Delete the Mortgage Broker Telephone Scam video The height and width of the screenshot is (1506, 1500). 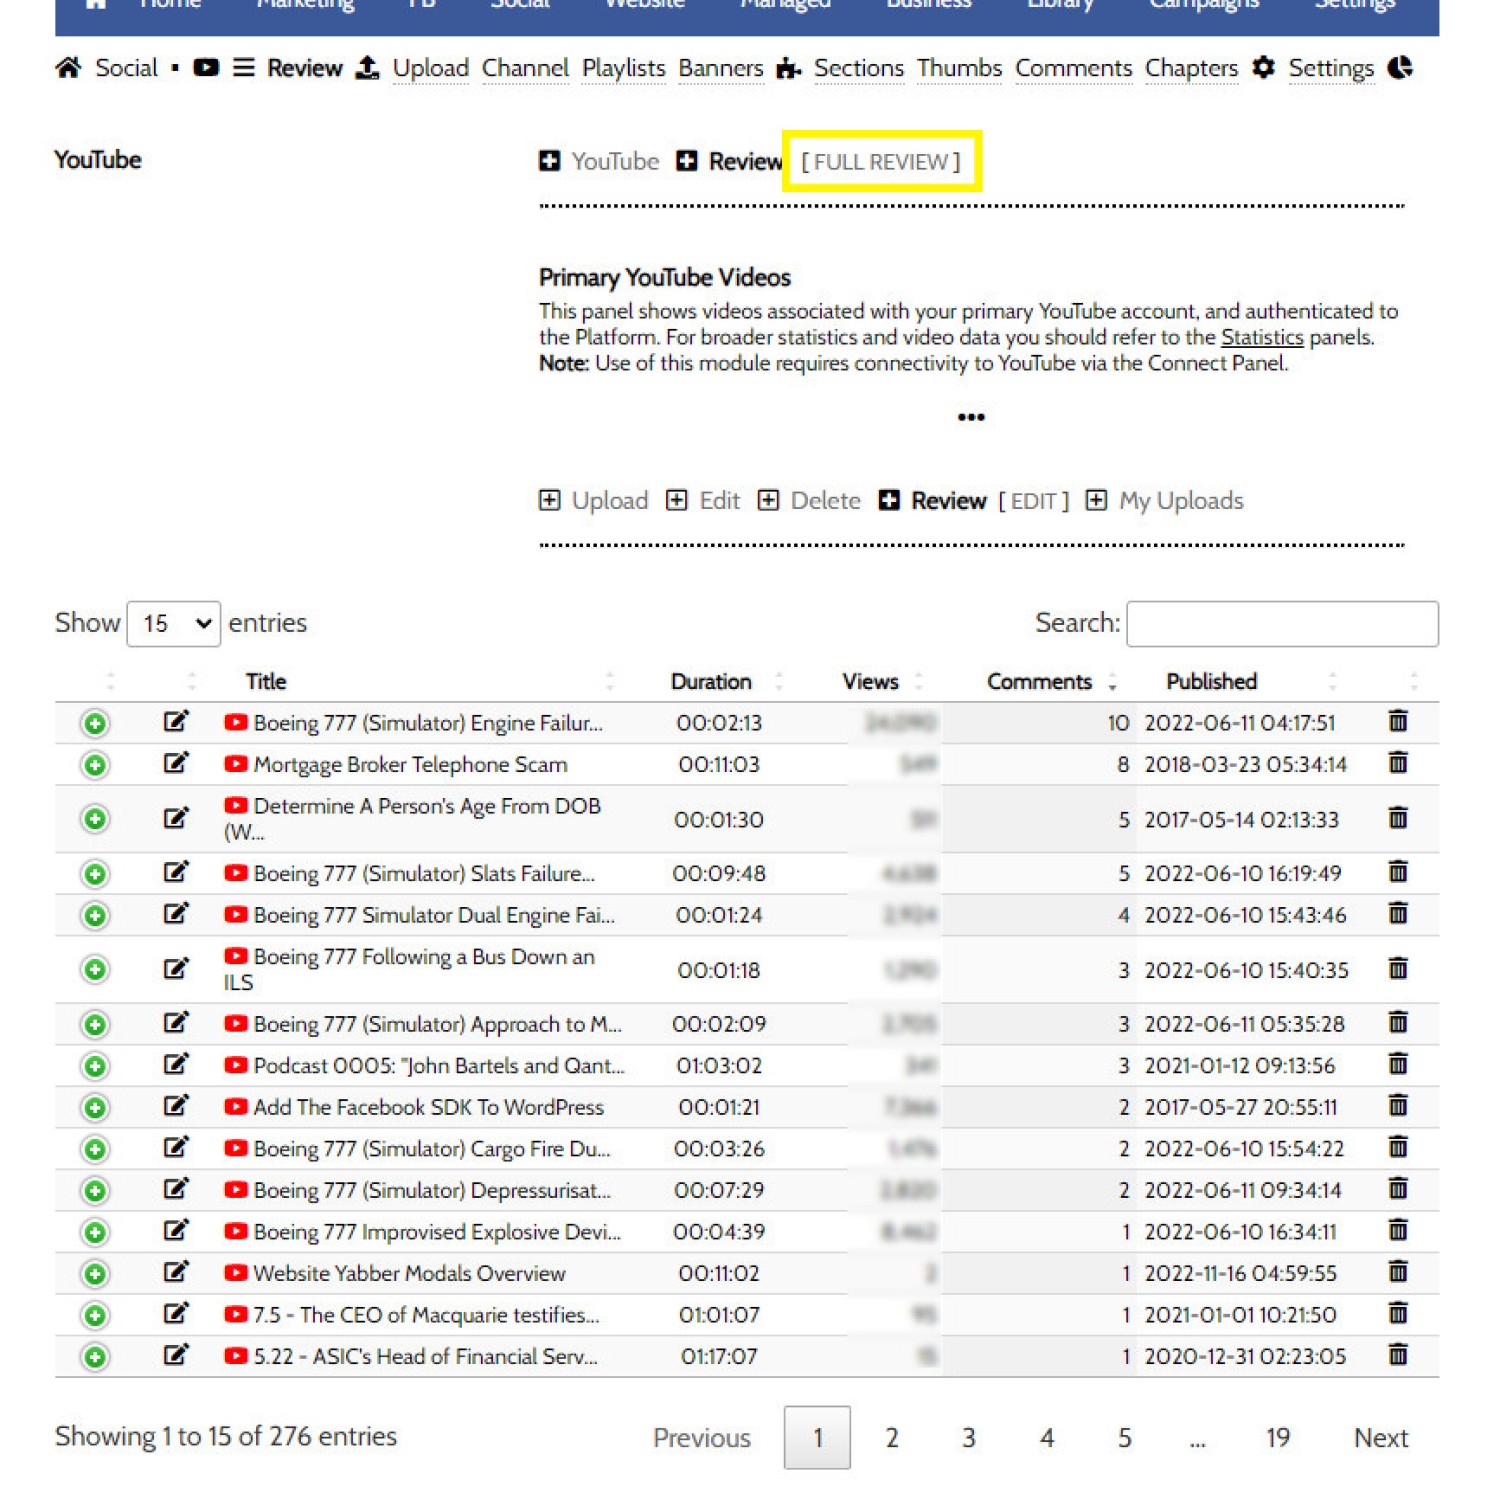click(x=1398, y=764)
